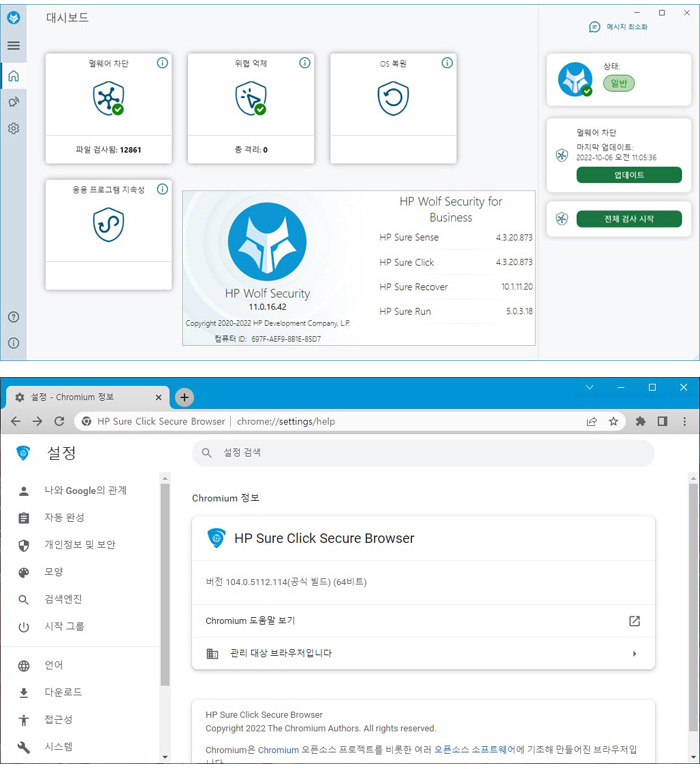Open the About info icon in sidebar

(x=14, y=343)
